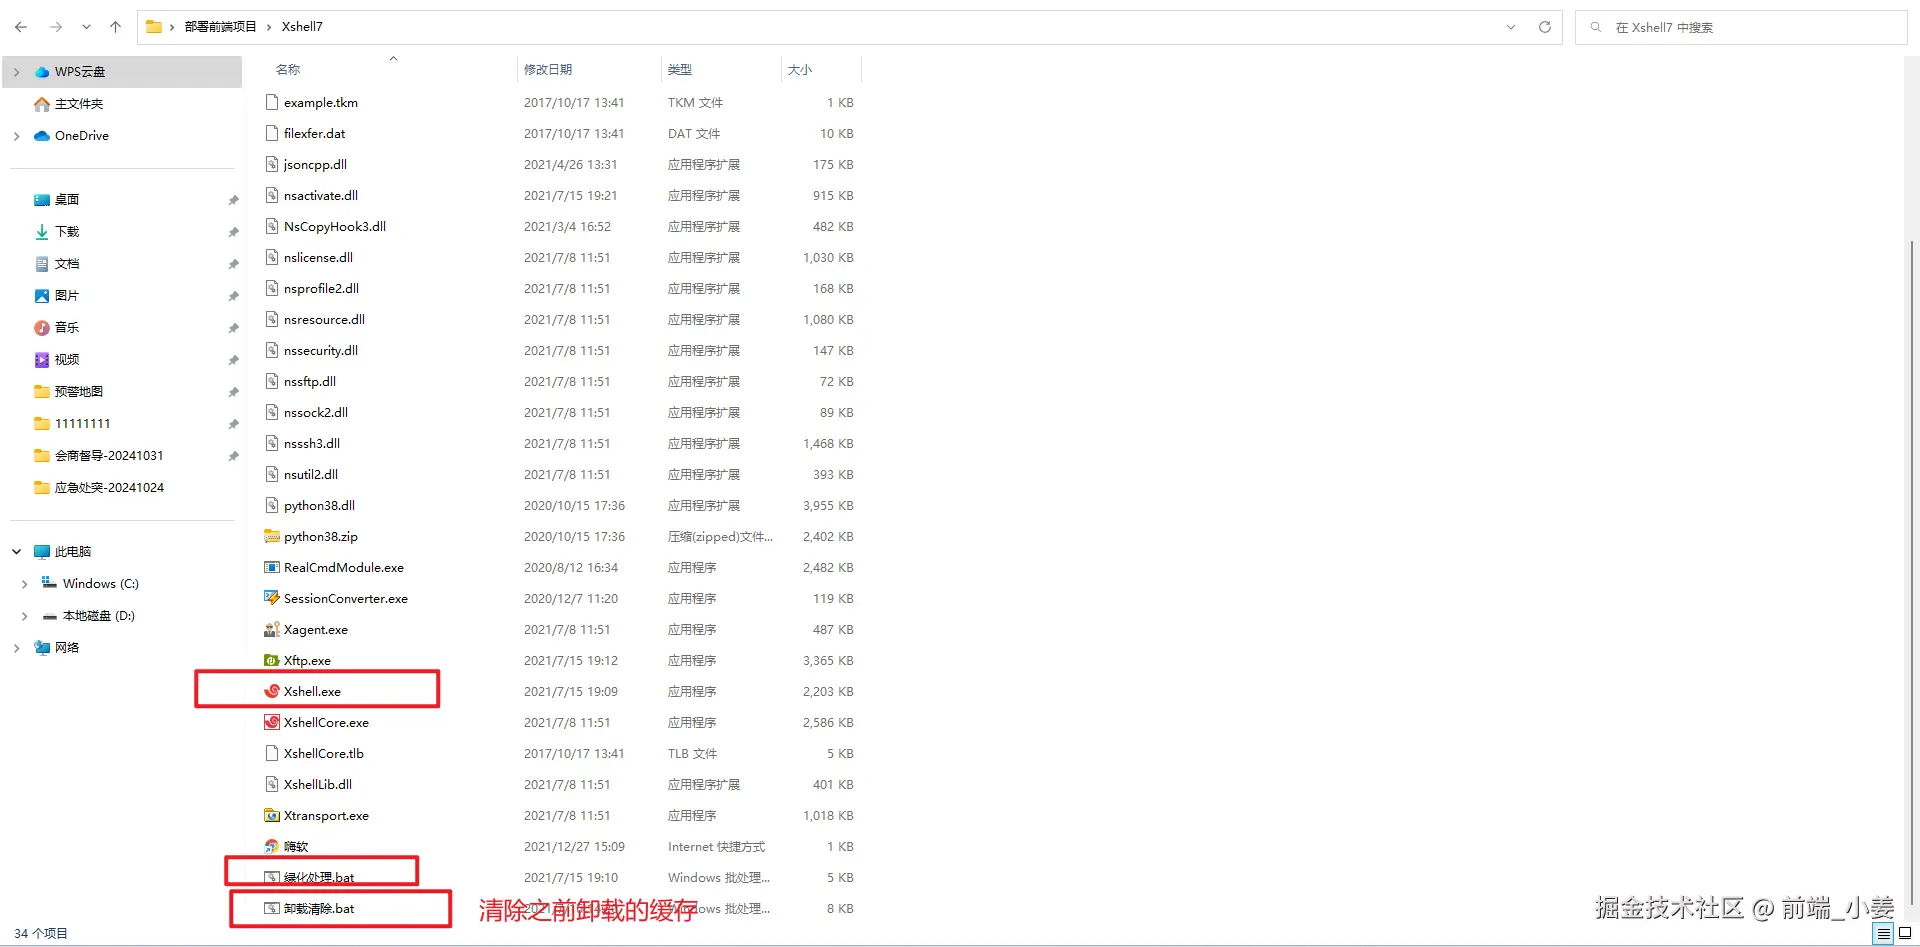Sort files by the 修改日期 column

[x=549, y=69]
